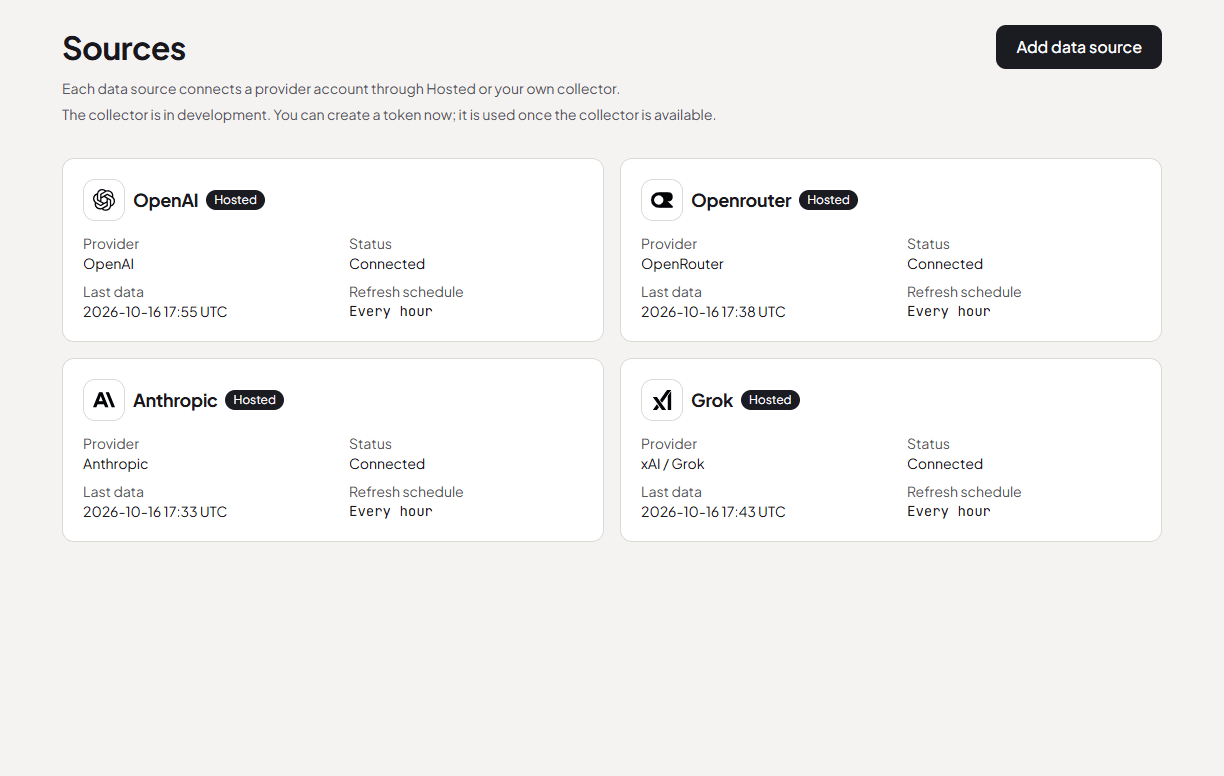
Task: Click Every hour schedule in OpenAI card
Action: [391, 312]
